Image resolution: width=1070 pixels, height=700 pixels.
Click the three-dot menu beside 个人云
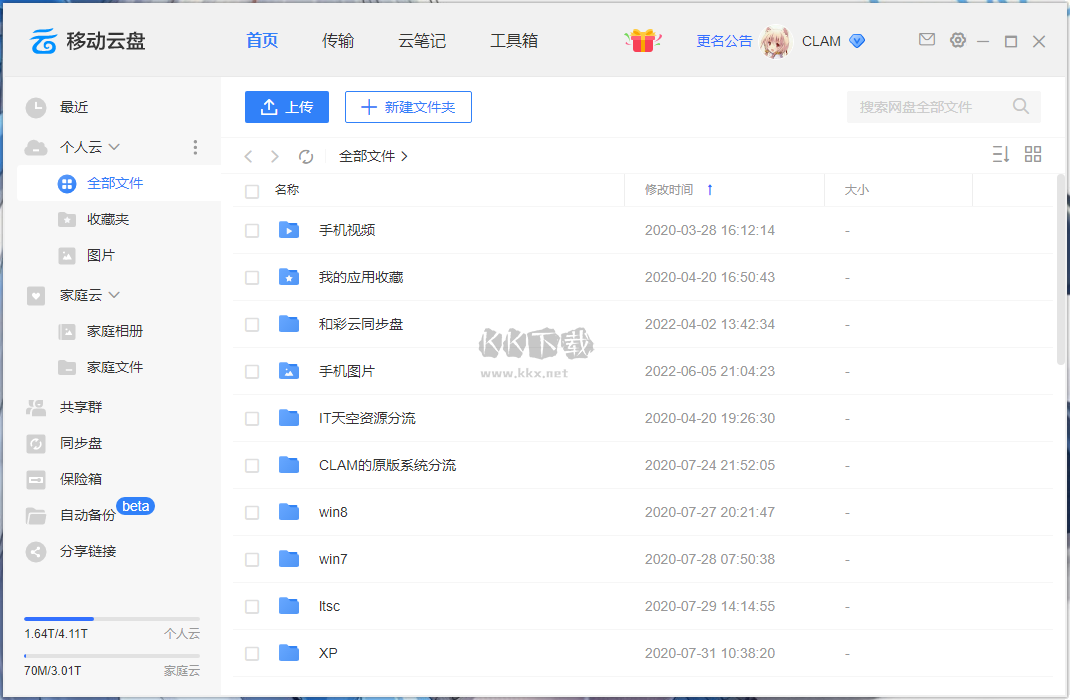pos(195,147)
